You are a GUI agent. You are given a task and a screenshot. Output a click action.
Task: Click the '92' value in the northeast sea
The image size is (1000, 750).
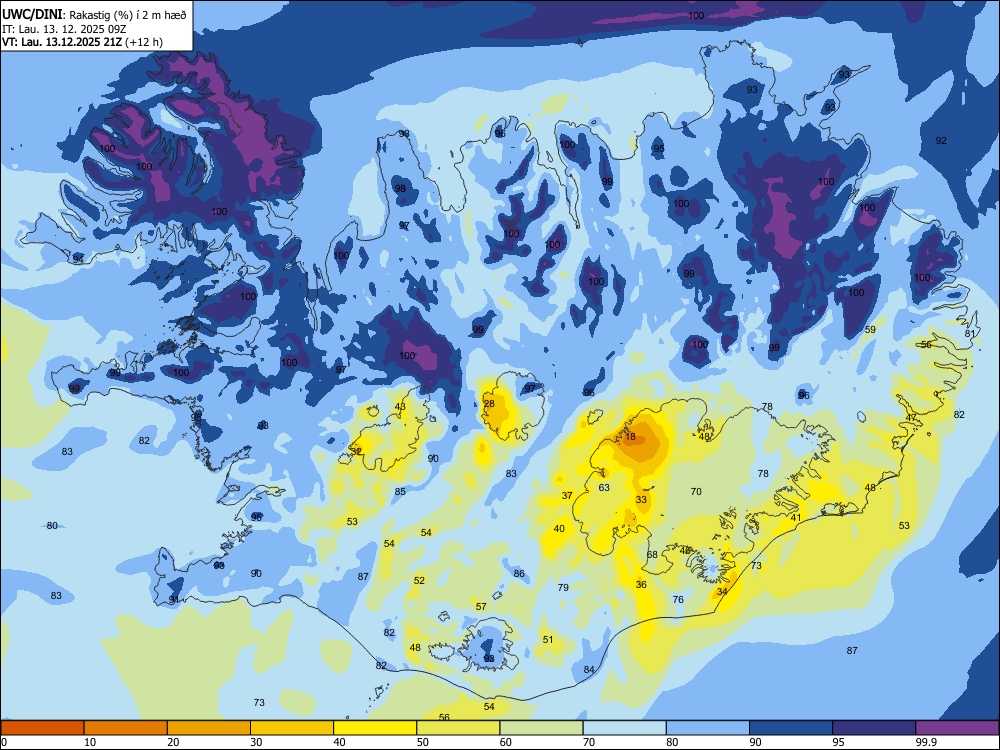[941, 140]
